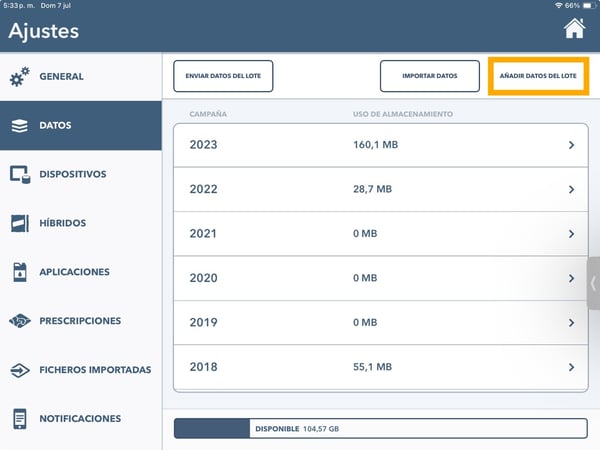The width and height of the screenshot is (600, 450).
Task: Open the HÍBRIDOS section
Action: point(81,223)
